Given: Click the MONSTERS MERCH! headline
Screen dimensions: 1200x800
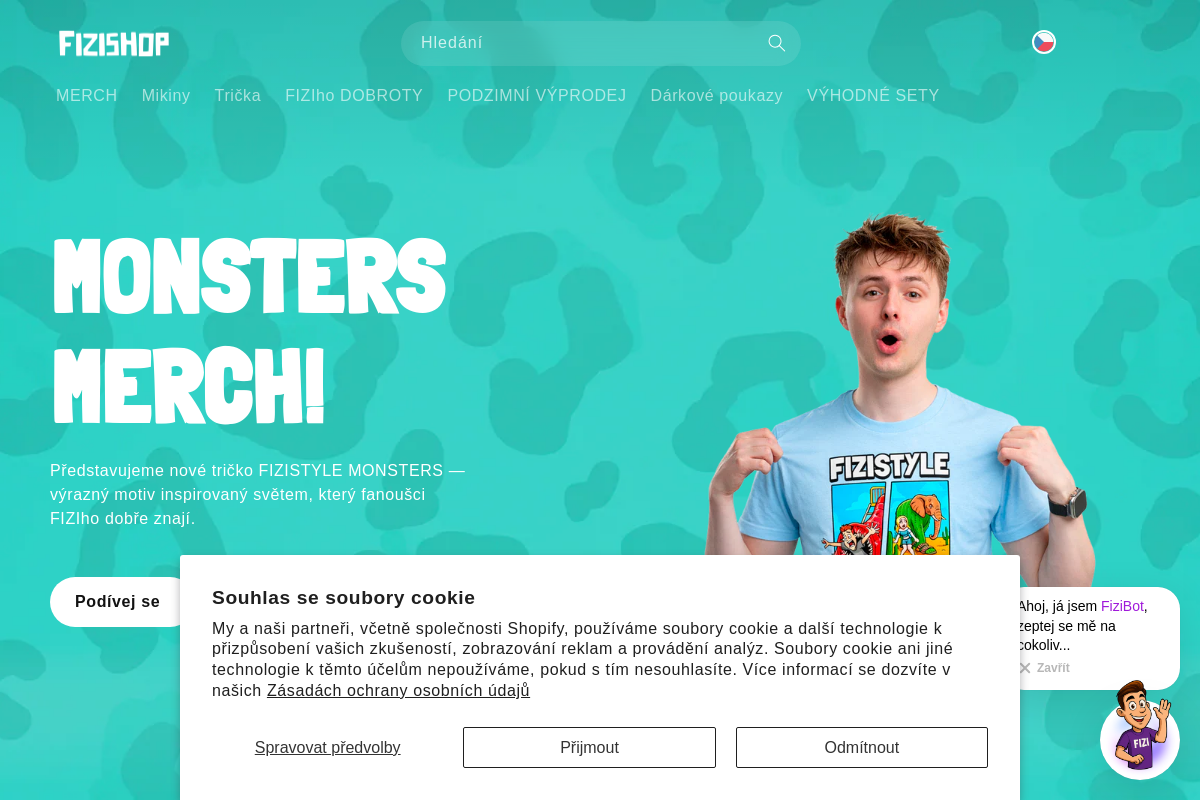Looking at the screenshot, I should pos(249,330).
